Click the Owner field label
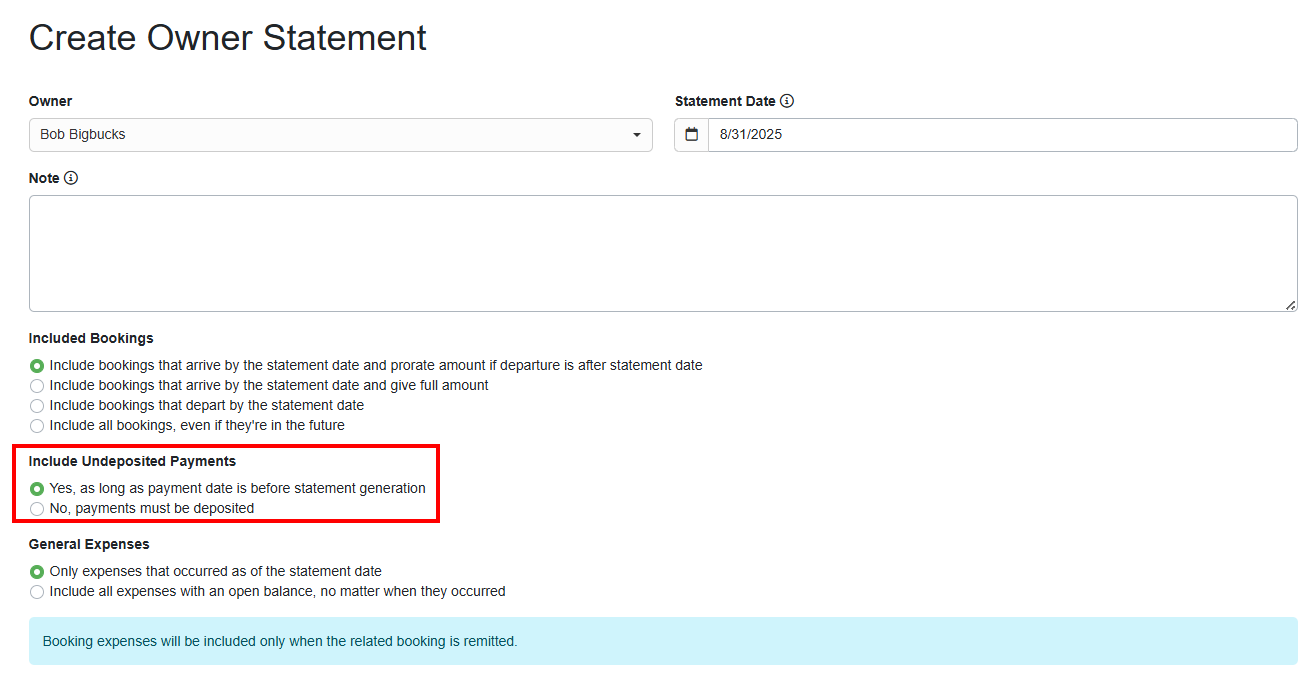Screen dimensions: 1316x680 point(51,101)
